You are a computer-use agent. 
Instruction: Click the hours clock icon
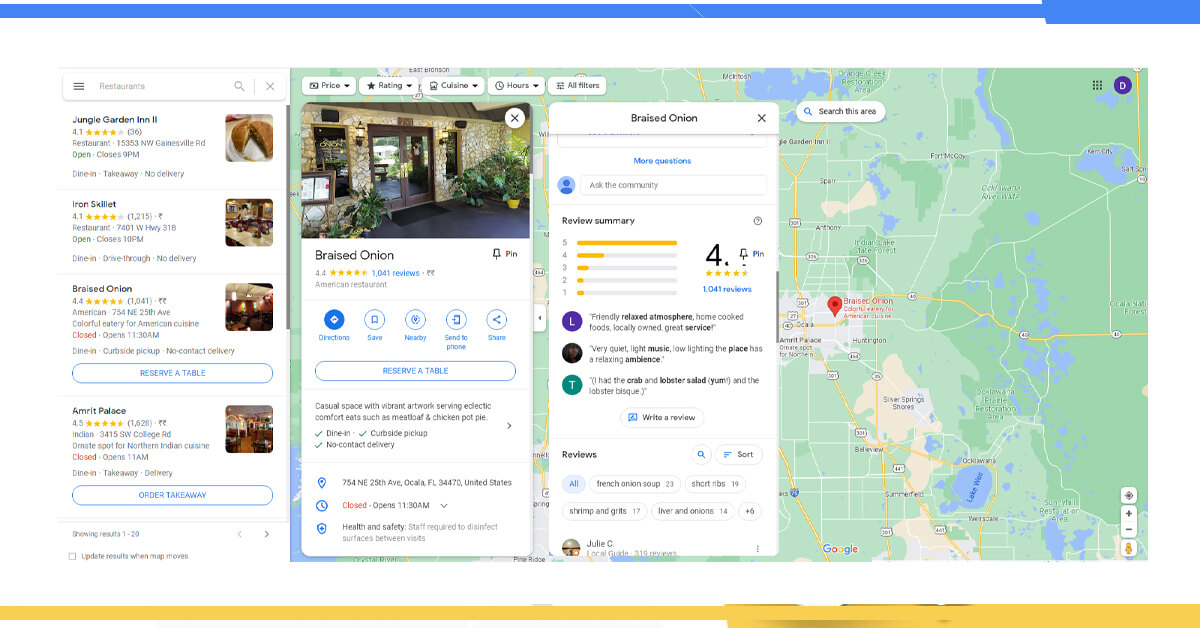(x=321, y=506)
